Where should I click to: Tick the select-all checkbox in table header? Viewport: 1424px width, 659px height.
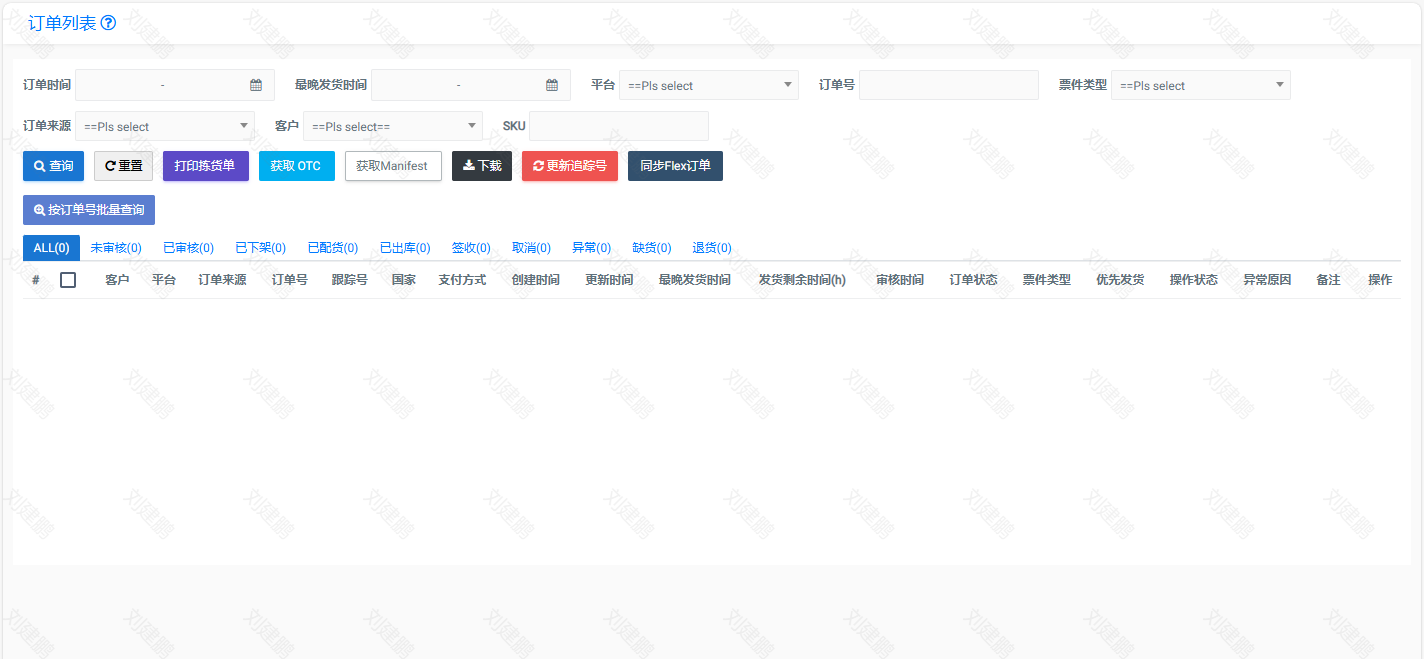click(68, 280)
